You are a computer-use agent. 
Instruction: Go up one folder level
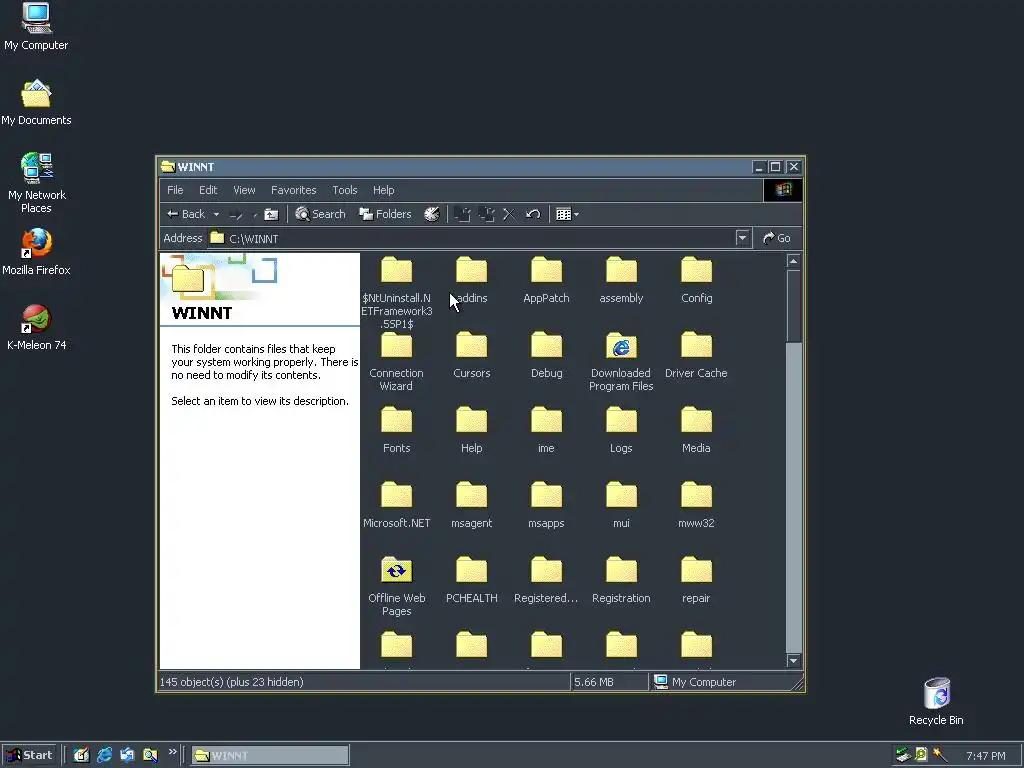click(x=271, y=214)
